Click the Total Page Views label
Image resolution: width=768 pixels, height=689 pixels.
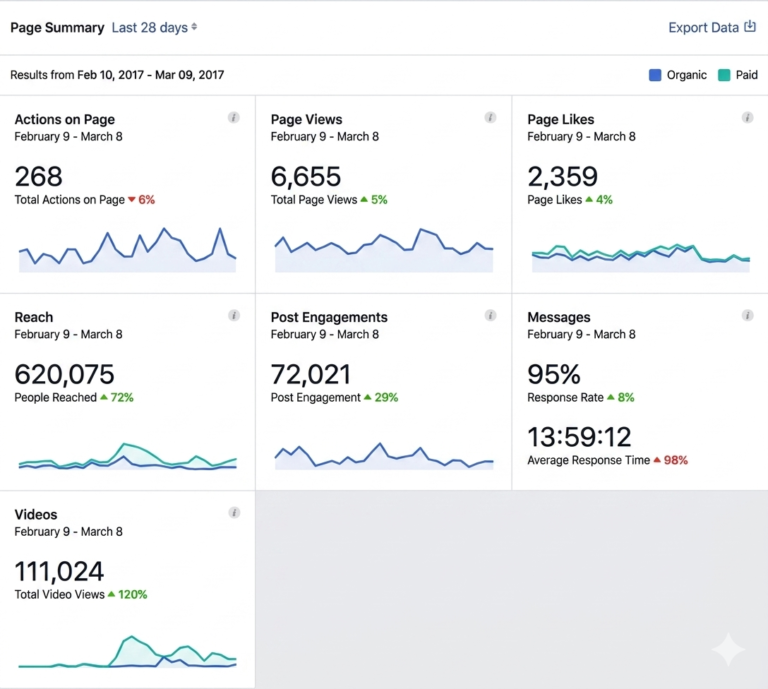tap(314, 200)
